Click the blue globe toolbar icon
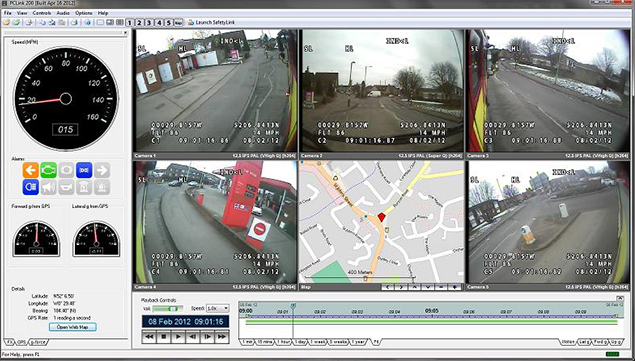The height and width of the screenshot is (361, 635). (87, 23)
